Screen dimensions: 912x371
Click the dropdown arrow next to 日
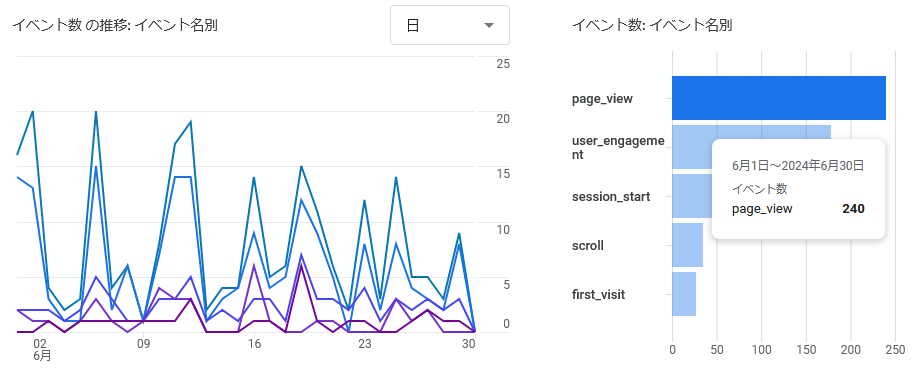point(489,26)
